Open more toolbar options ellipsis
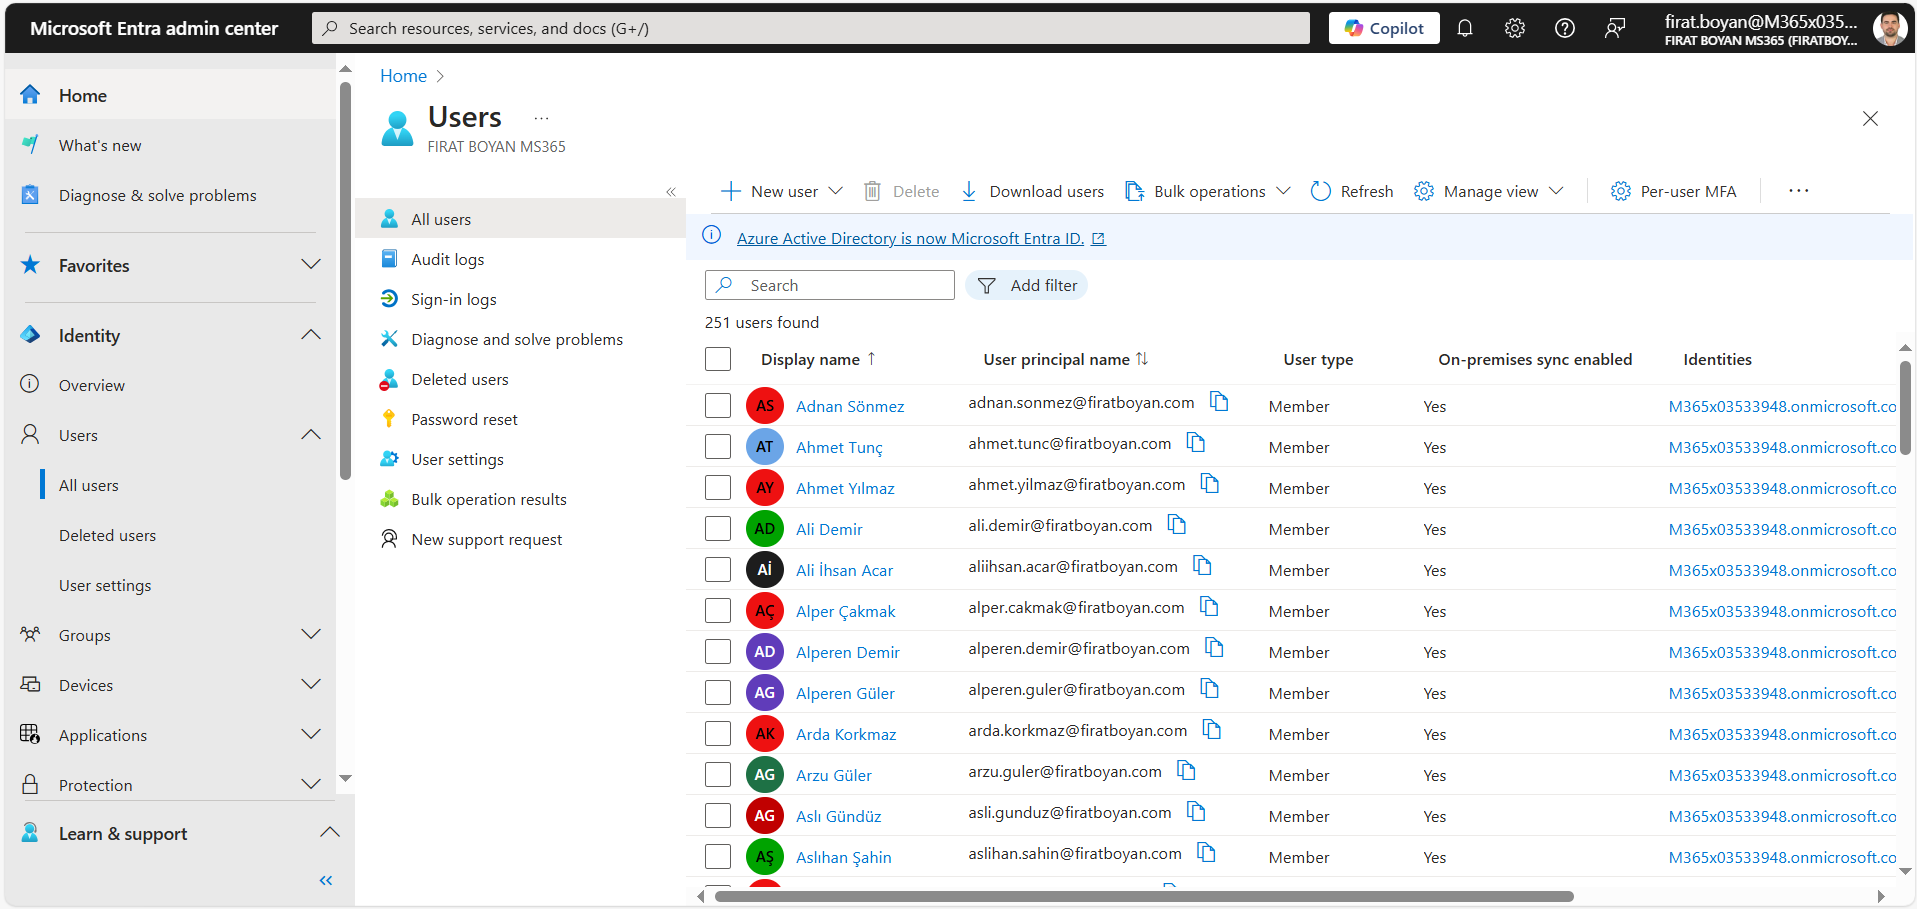 (1799, 191)
